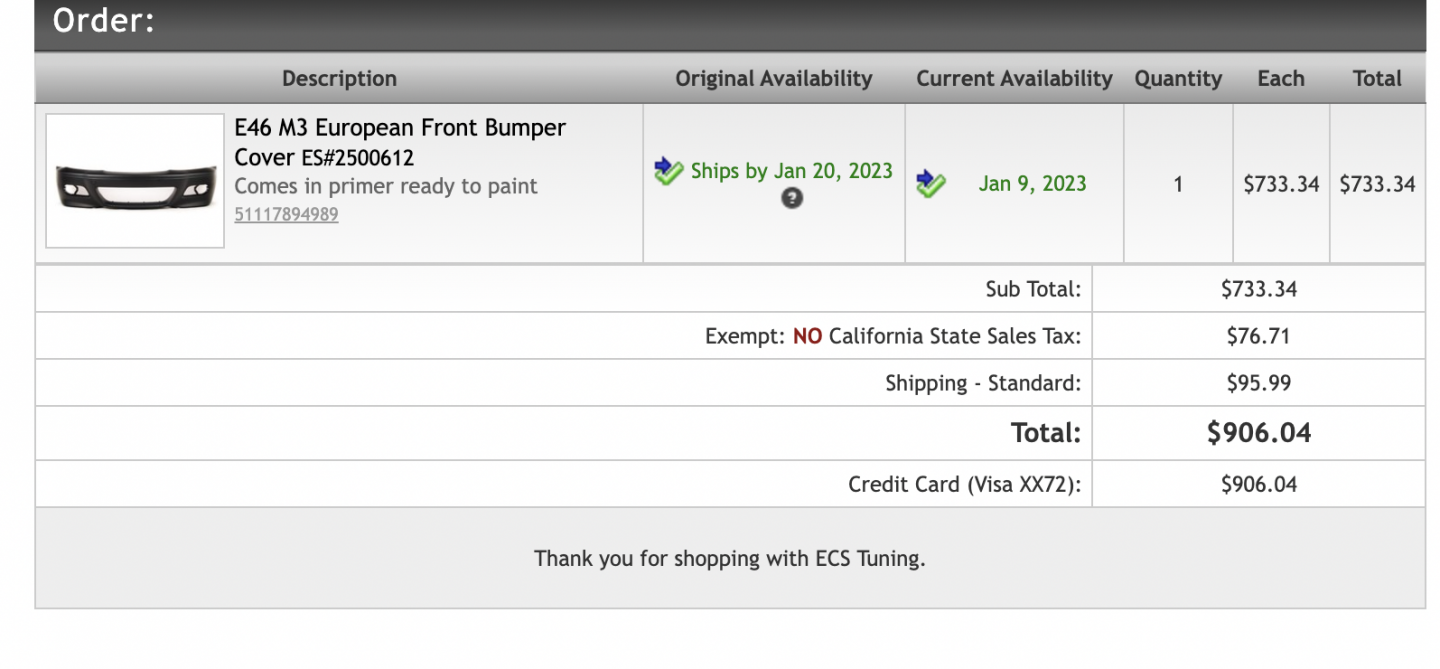
Task: Click the Current Availability column header
Action: coord(1014,78)
